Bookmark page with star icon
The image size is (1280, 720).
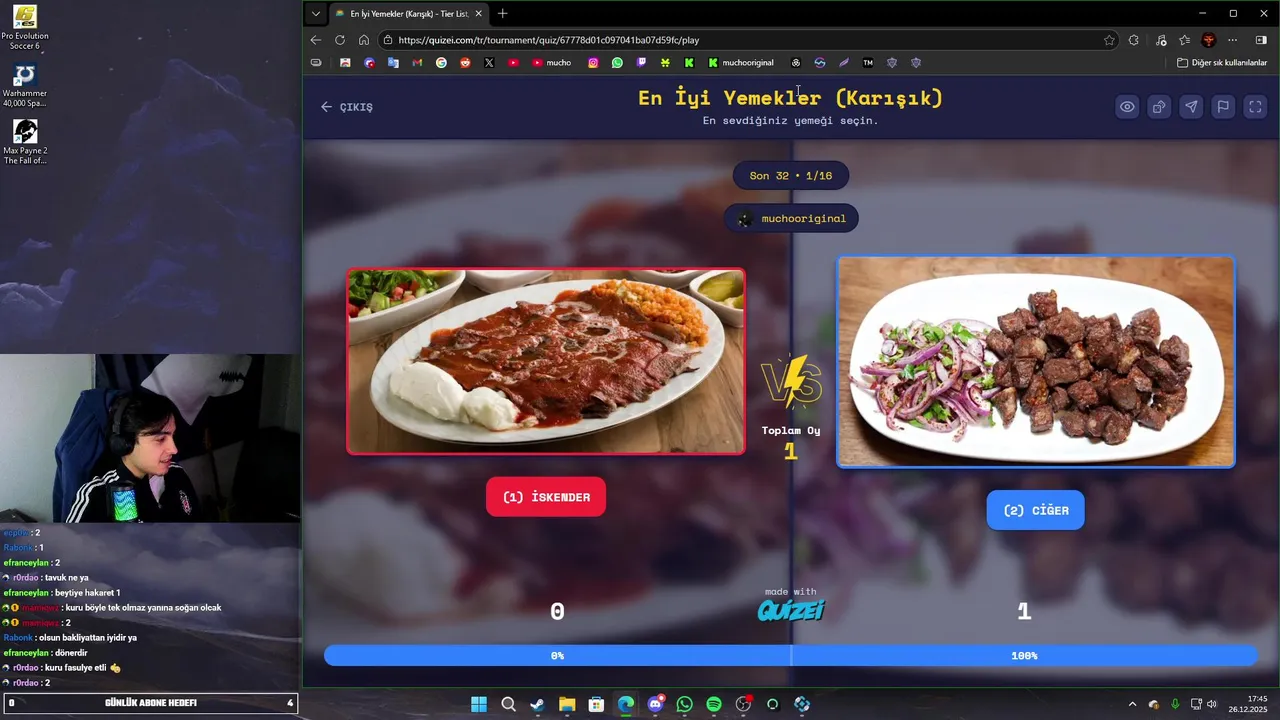[x=1109, y=40]
